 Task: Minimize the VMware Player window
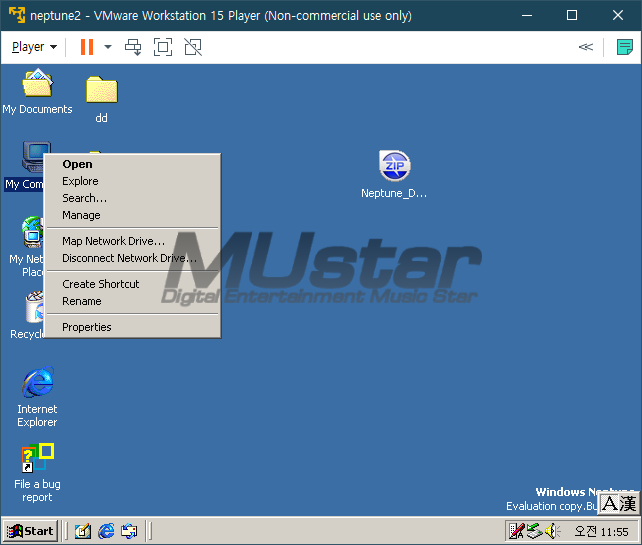point(527,16)
